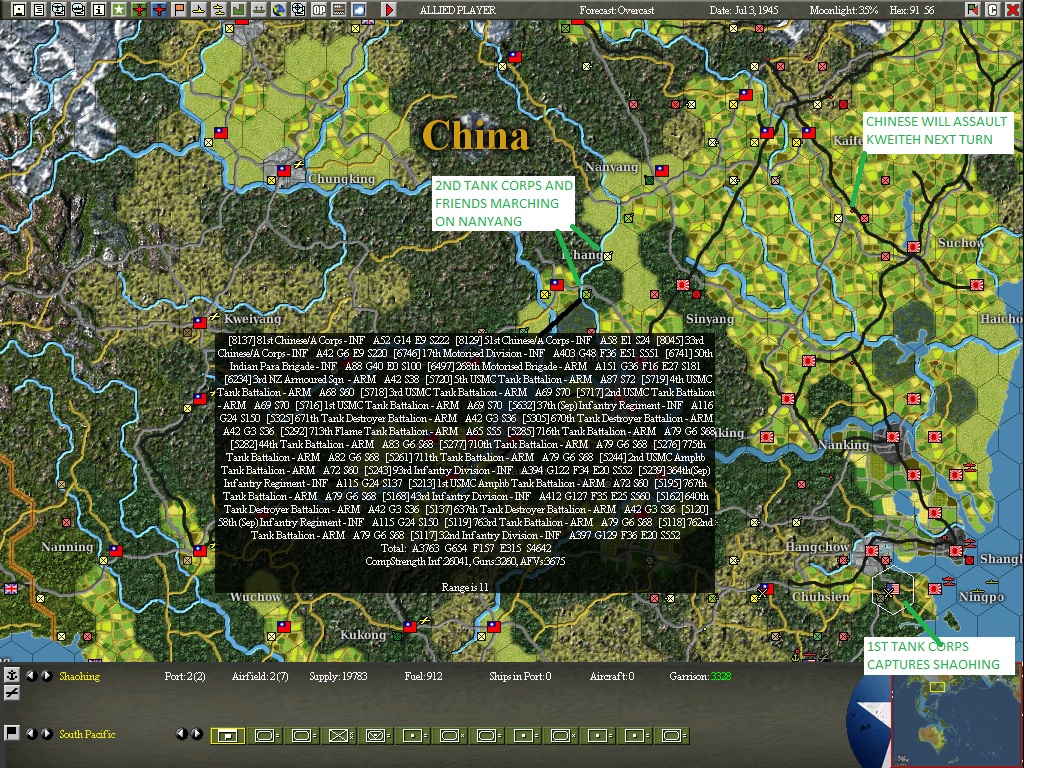This screenshot has height=768, width=1037.
Task: Click the 'Fuel: 912' text
Action: (x=423, y=676)
